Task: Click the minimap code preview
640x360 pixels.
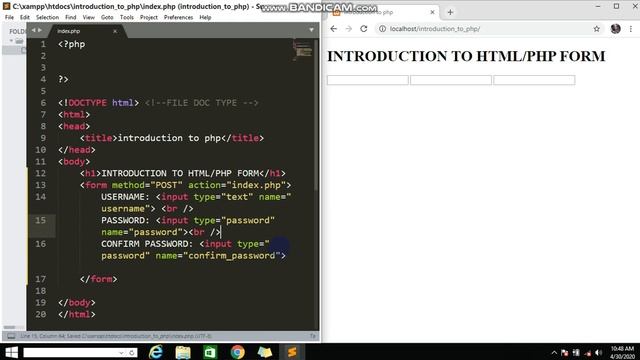Action: click(302, 50)
